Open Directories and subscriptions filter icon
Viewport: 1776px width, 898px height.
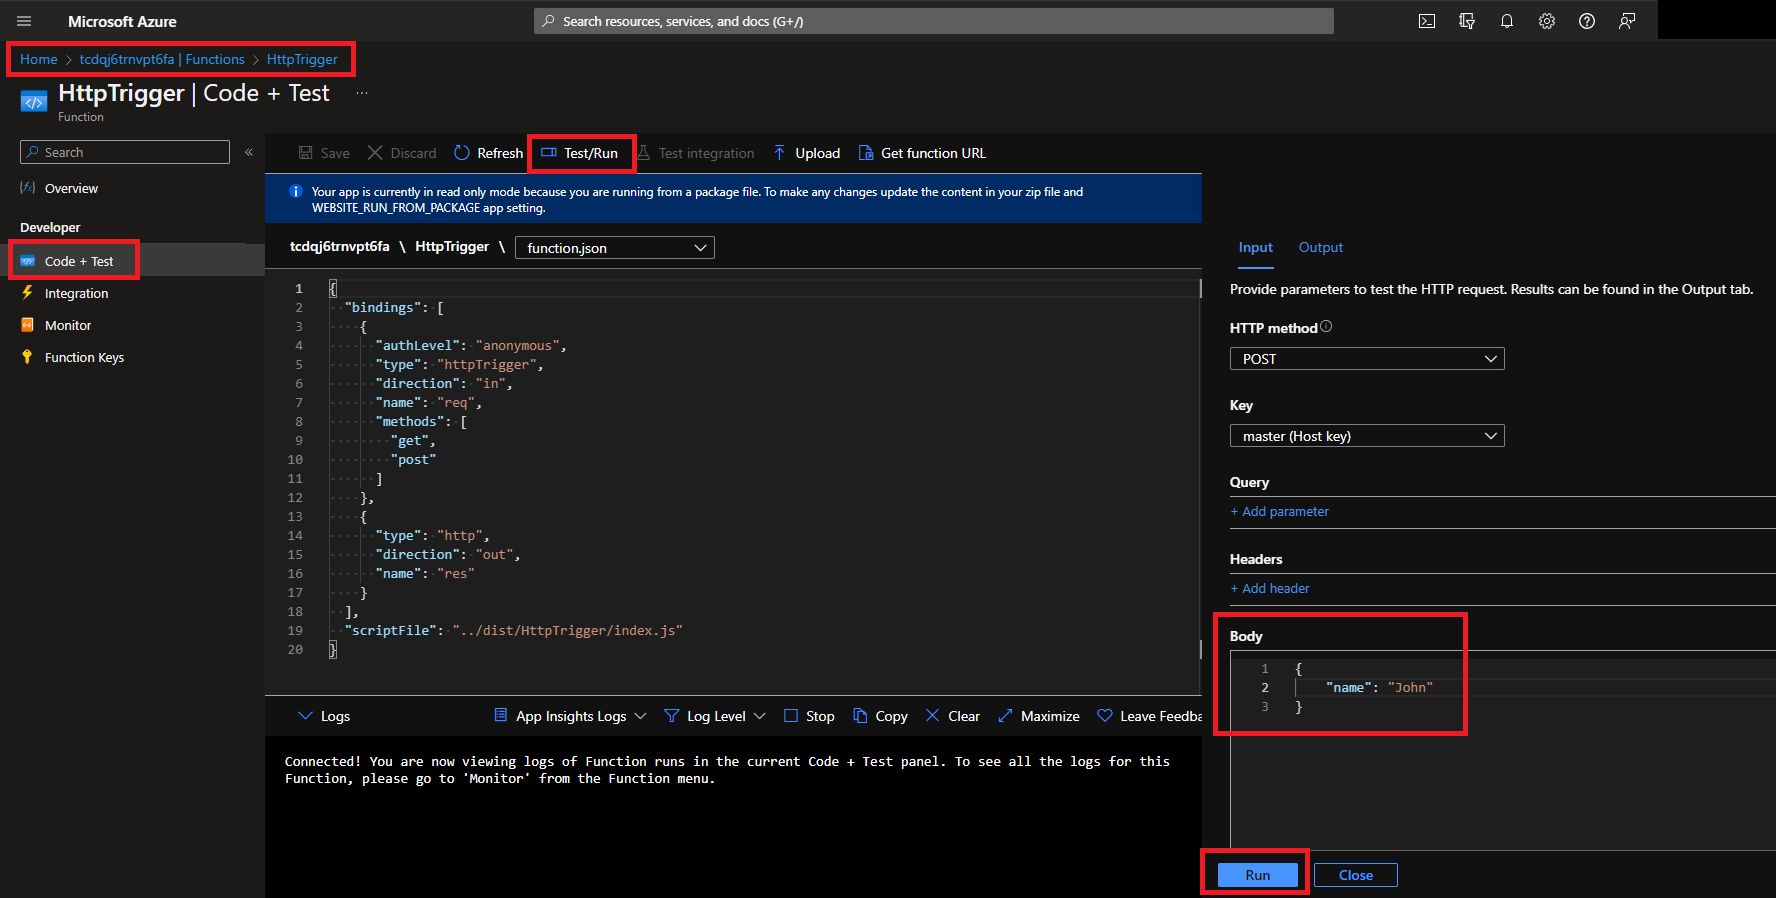(1467, 21)
